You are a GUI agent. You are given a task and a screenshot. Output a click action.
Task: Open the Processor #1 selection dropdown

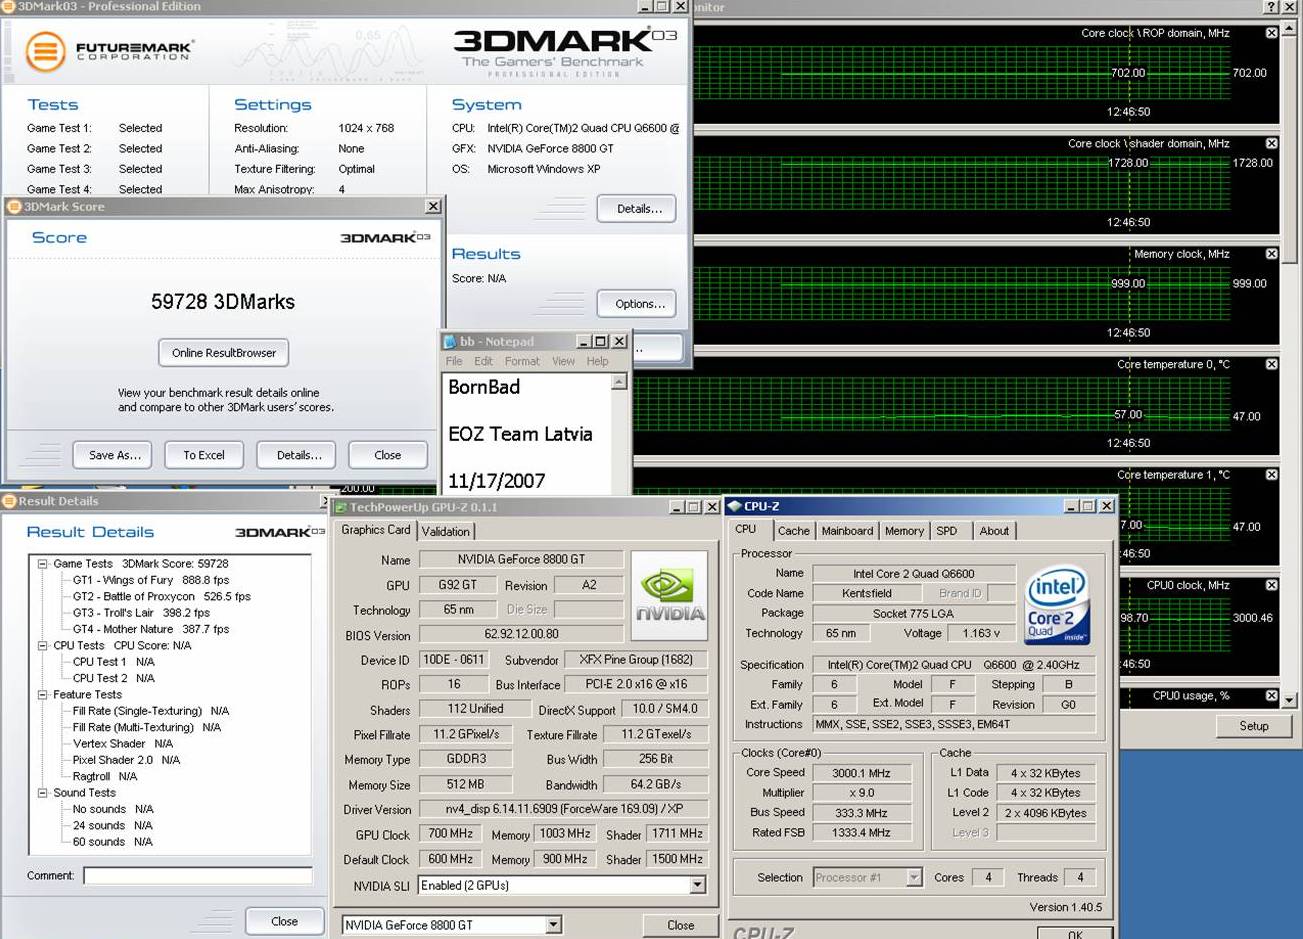click(x=913, y=877)
